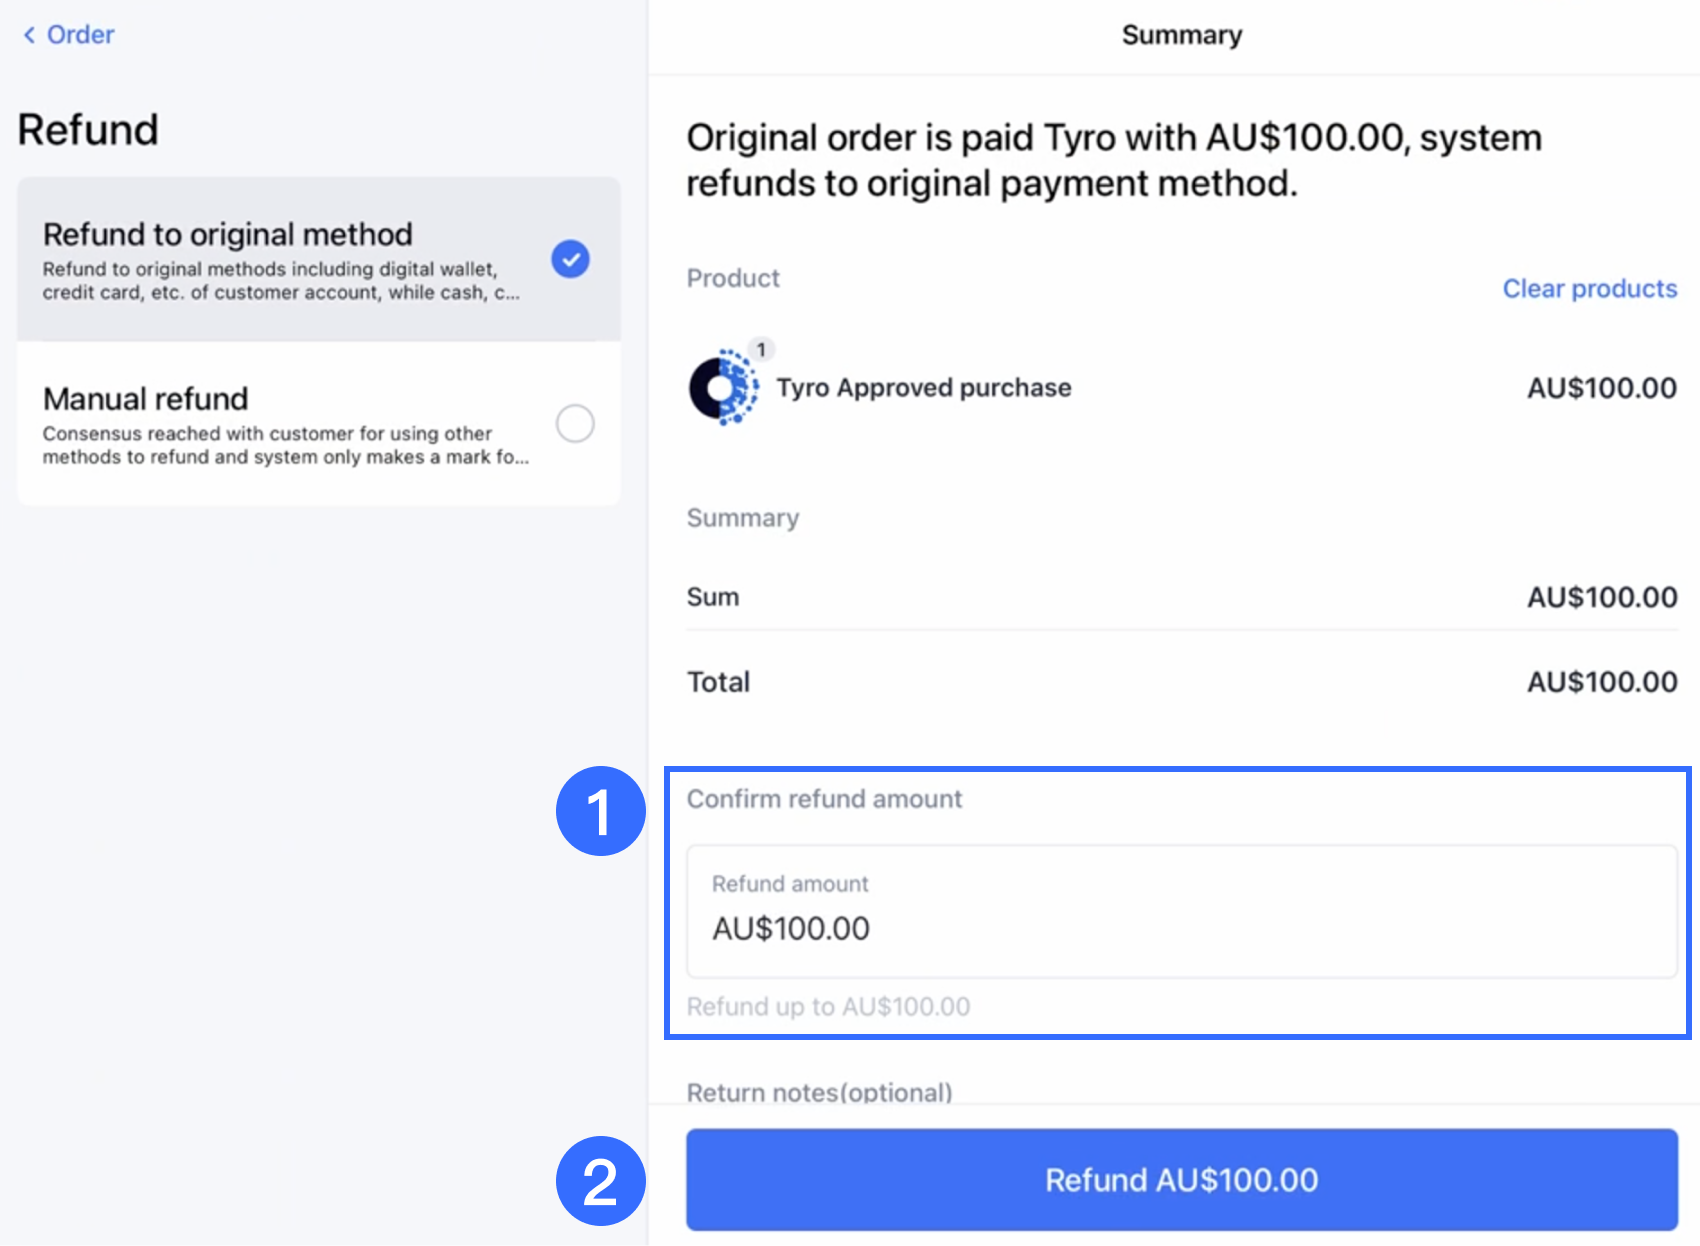Click the annotation circle labeled 1
Screen dimensions: 1700x1246
tap(601, 812)
